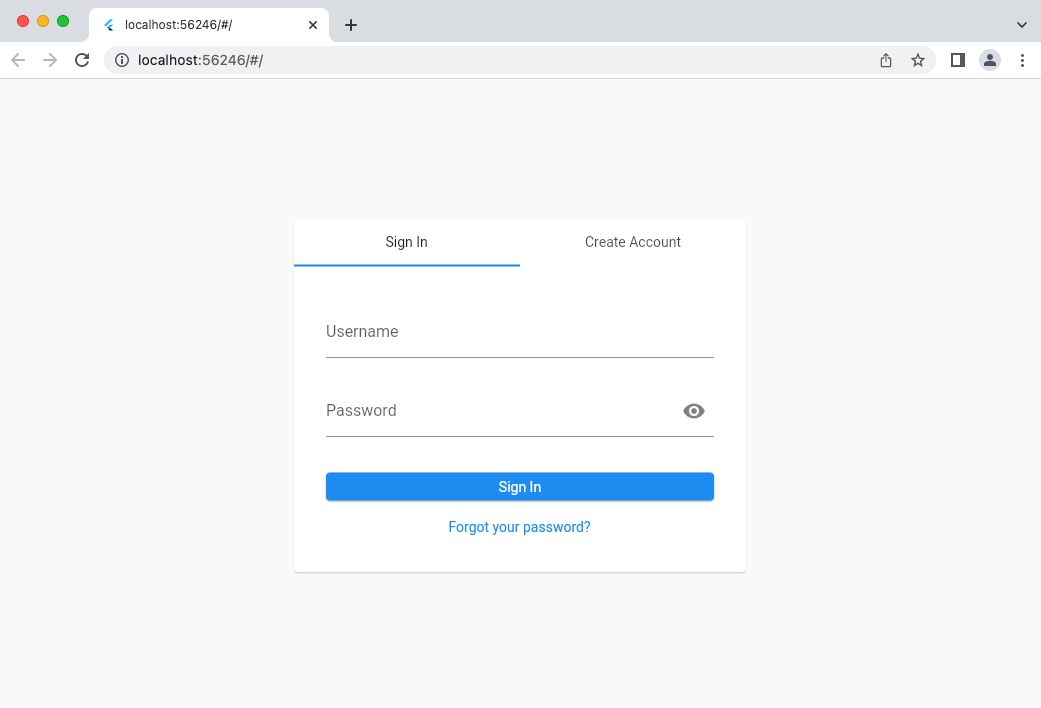Toggle password visibility with the eye icon

pyautogui.click(x=694, y=410)
